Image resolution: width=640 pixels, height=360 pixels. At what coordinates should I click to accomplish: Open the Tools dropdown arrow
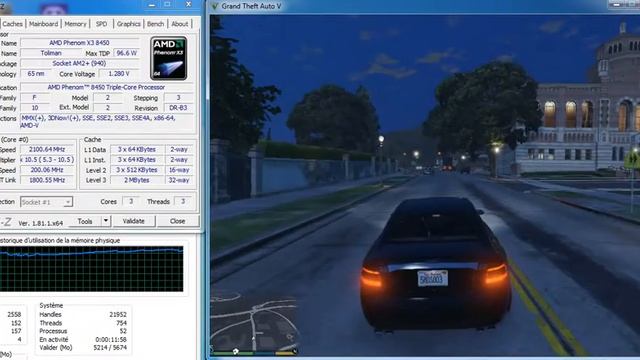click(x=106, y=221)
